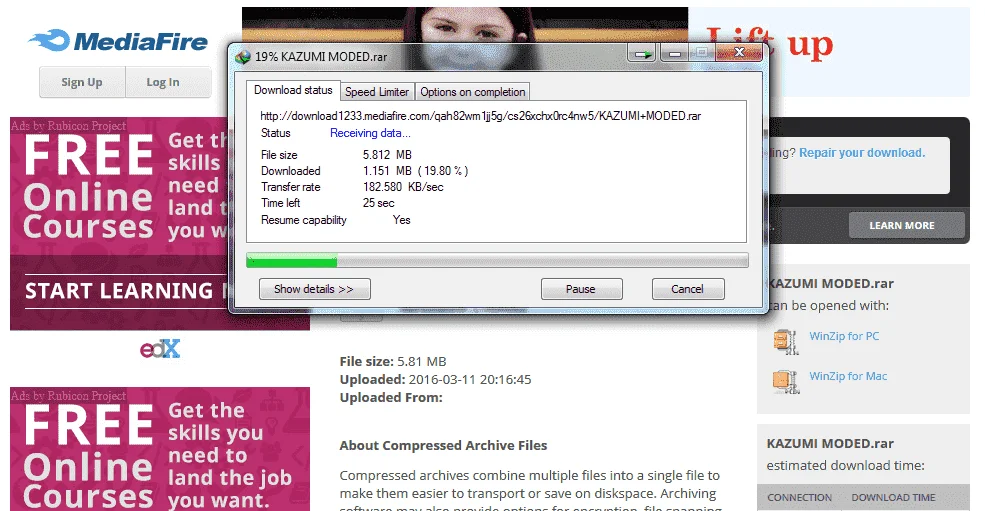
Task: Click the Uploaded: 2016-03-11 20:16:45 text
Action: click(435, 380)
